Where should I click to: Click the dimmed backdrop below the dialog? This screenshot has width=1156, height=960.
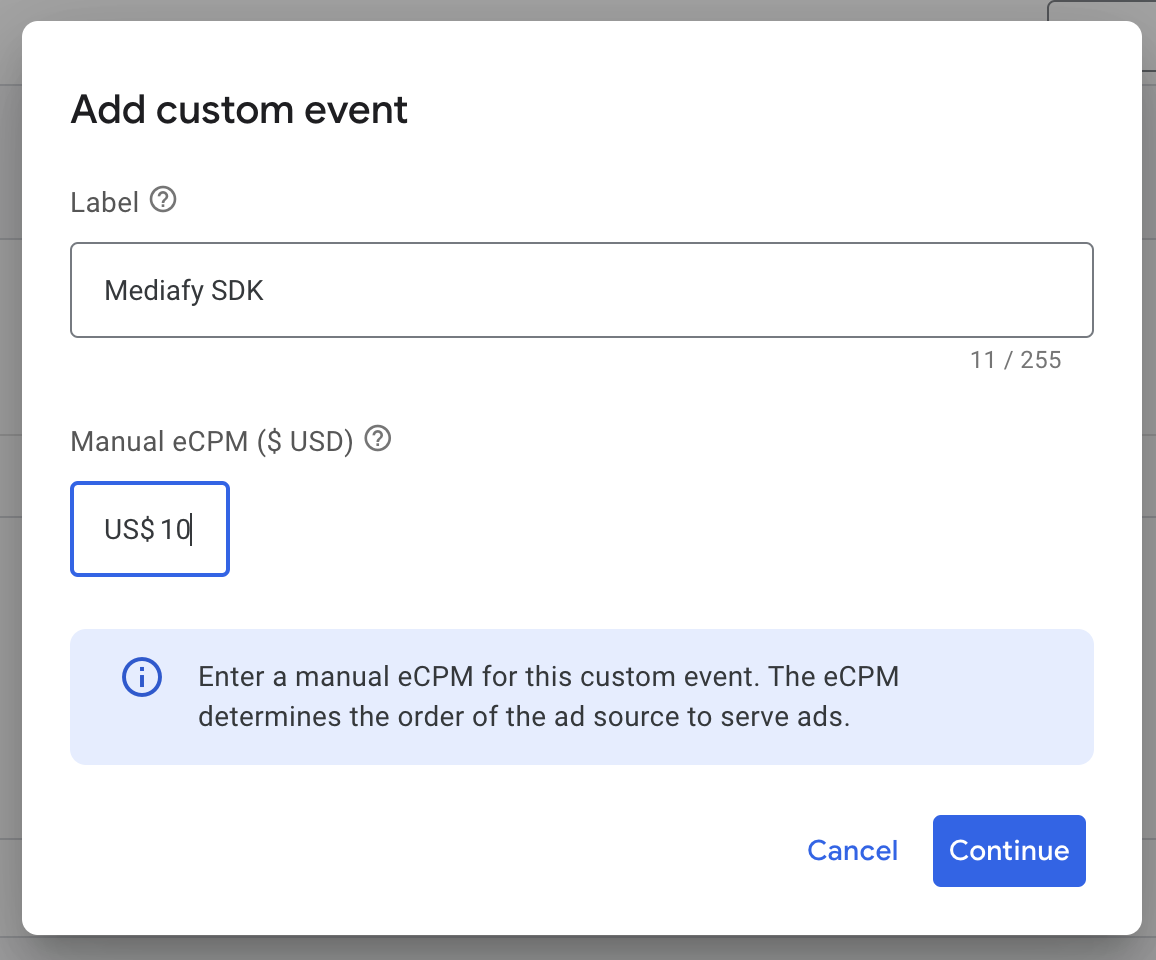[x=578, y=948]
